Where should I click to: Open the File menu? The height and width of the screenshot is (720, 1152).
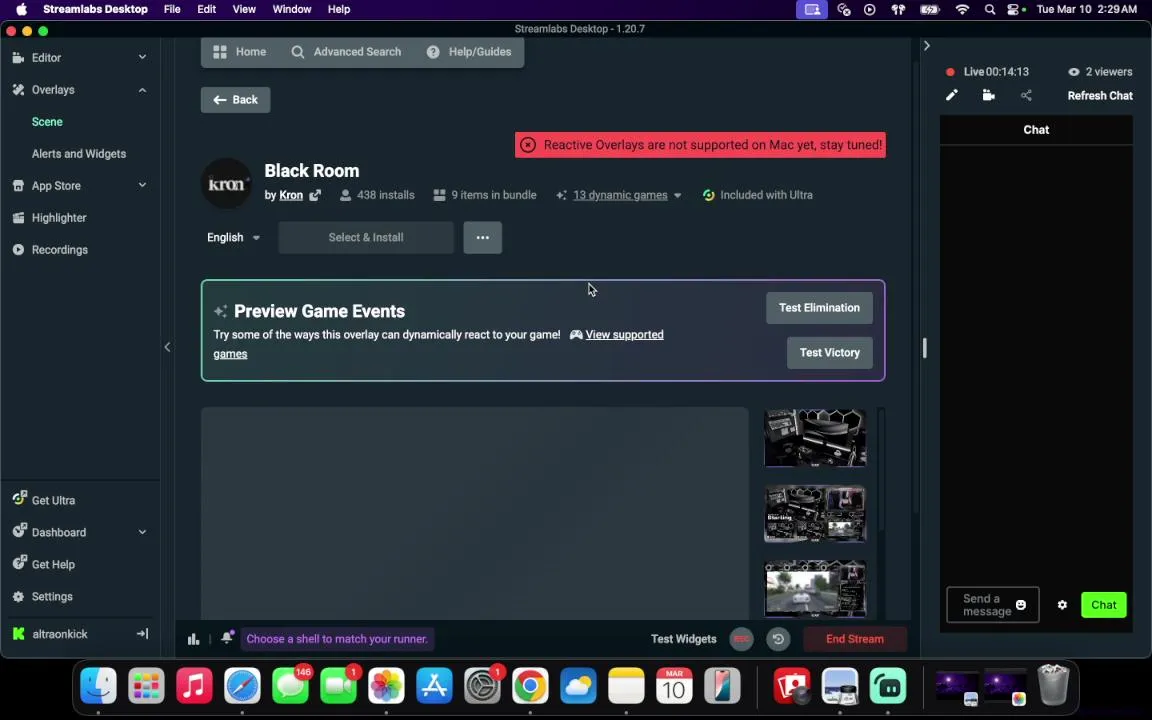point(172,10)
